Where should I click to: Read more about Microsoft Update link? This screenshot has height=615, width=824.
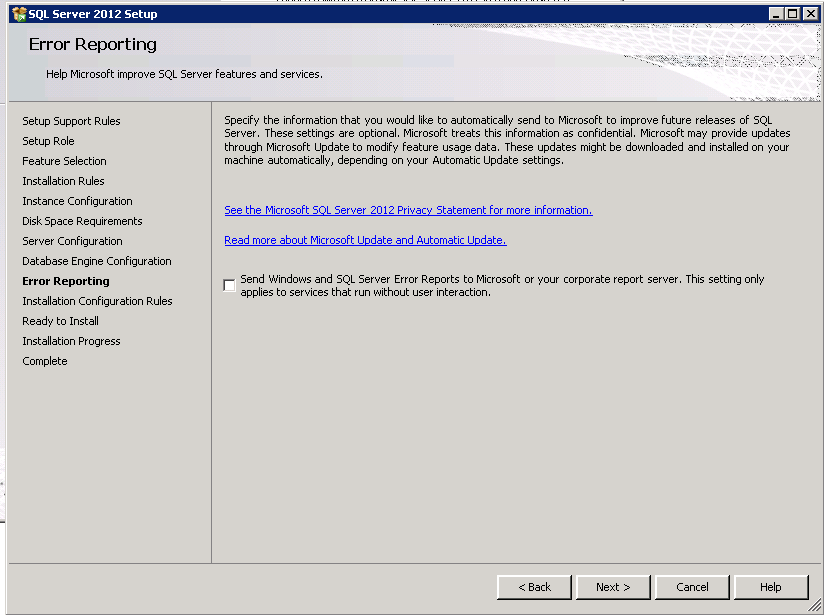[365, 240]
